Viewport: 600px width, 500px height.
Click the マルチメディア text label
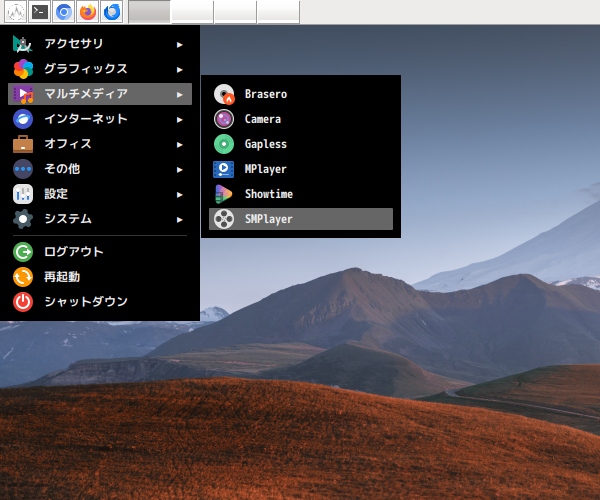coord(86,94)
